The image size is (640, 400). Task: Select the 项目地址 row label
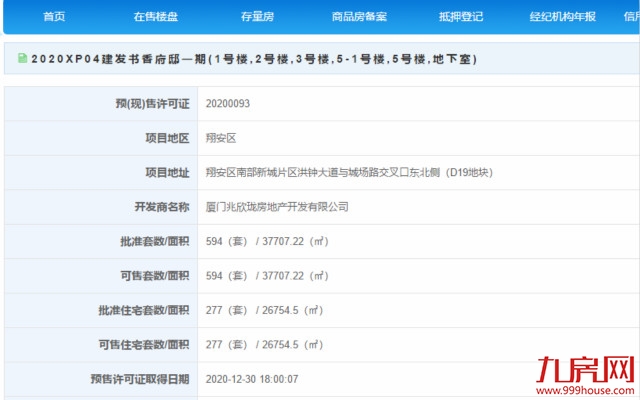167,173
